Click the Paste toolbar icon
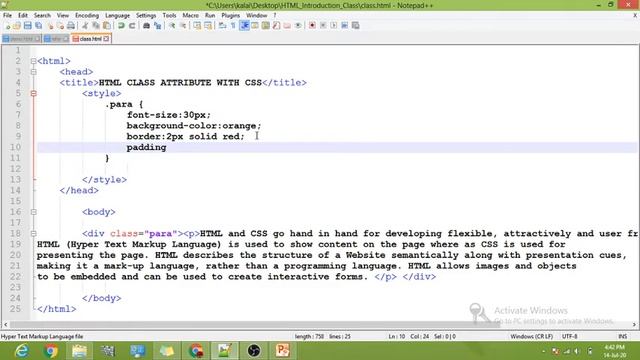Viewport: 640px width, 360px height. [107, 25]
